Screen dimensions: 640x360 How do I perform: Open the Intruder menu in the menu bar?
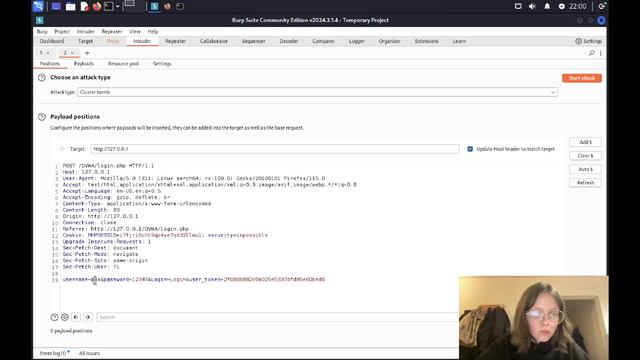pos(85,31)
